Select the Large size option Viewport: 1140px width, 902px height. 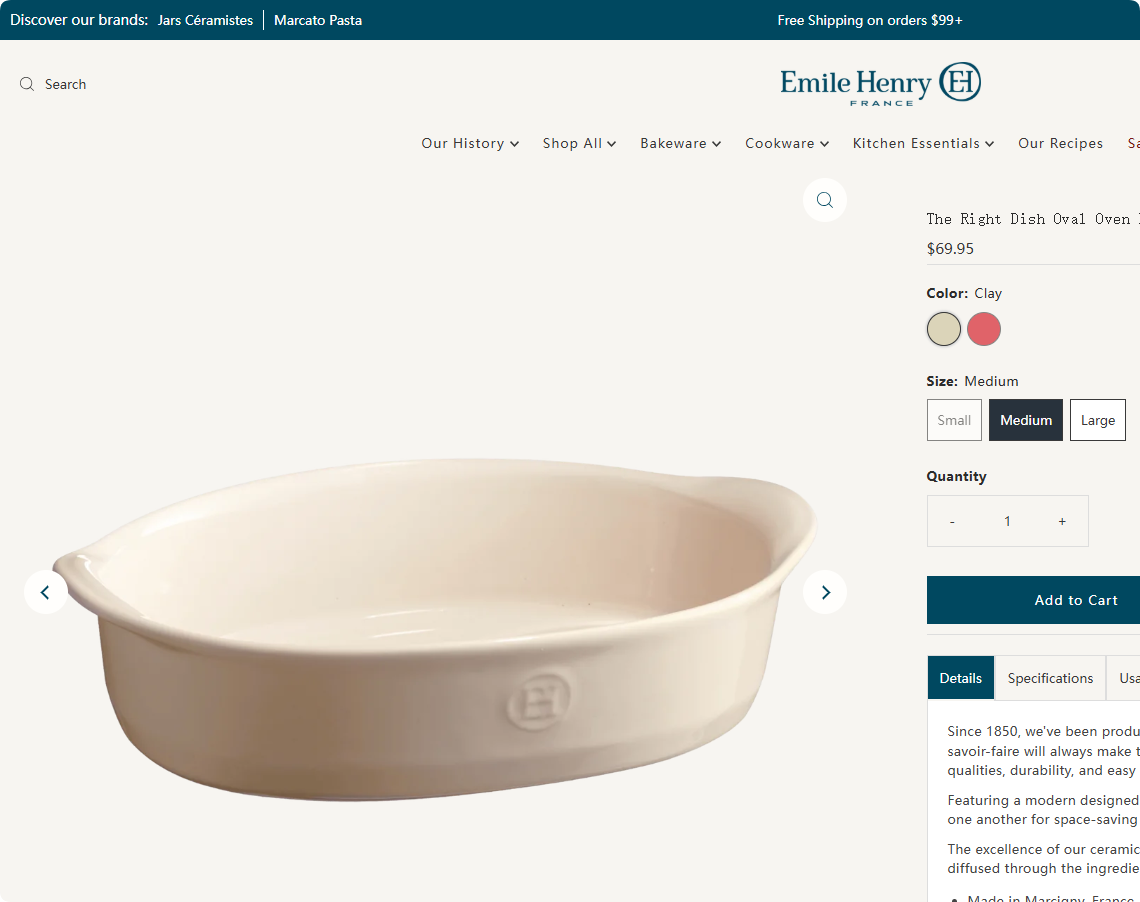tap(1098, 420)
